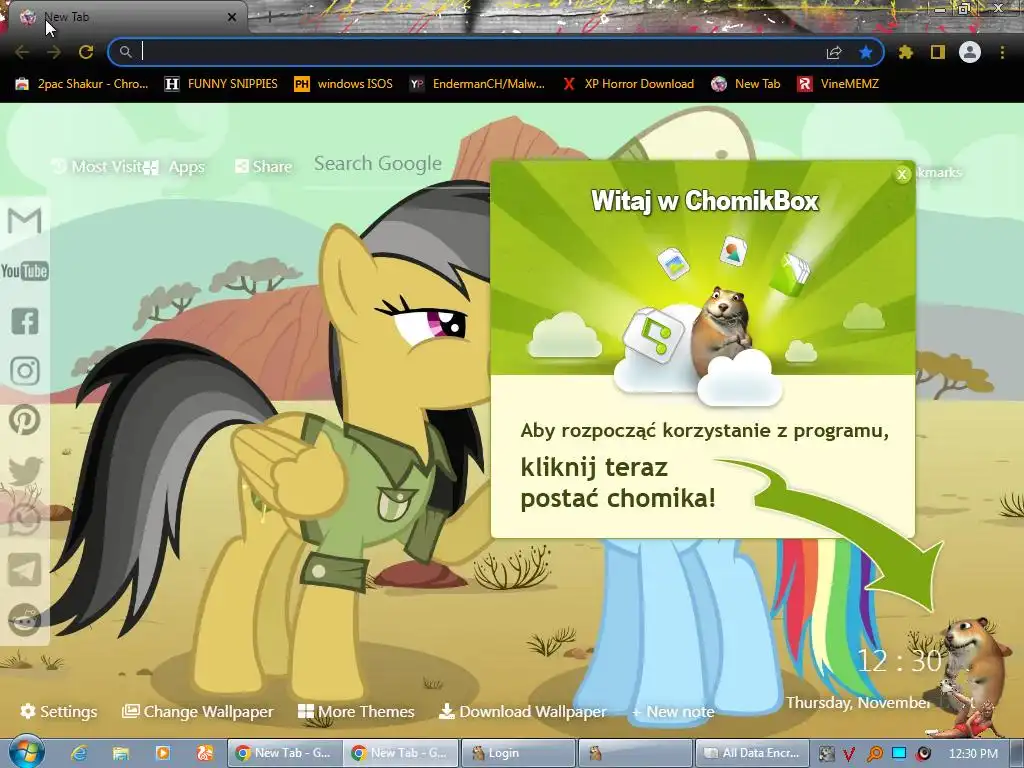Open the Instagram sidebar shortcut

point(25,370)
